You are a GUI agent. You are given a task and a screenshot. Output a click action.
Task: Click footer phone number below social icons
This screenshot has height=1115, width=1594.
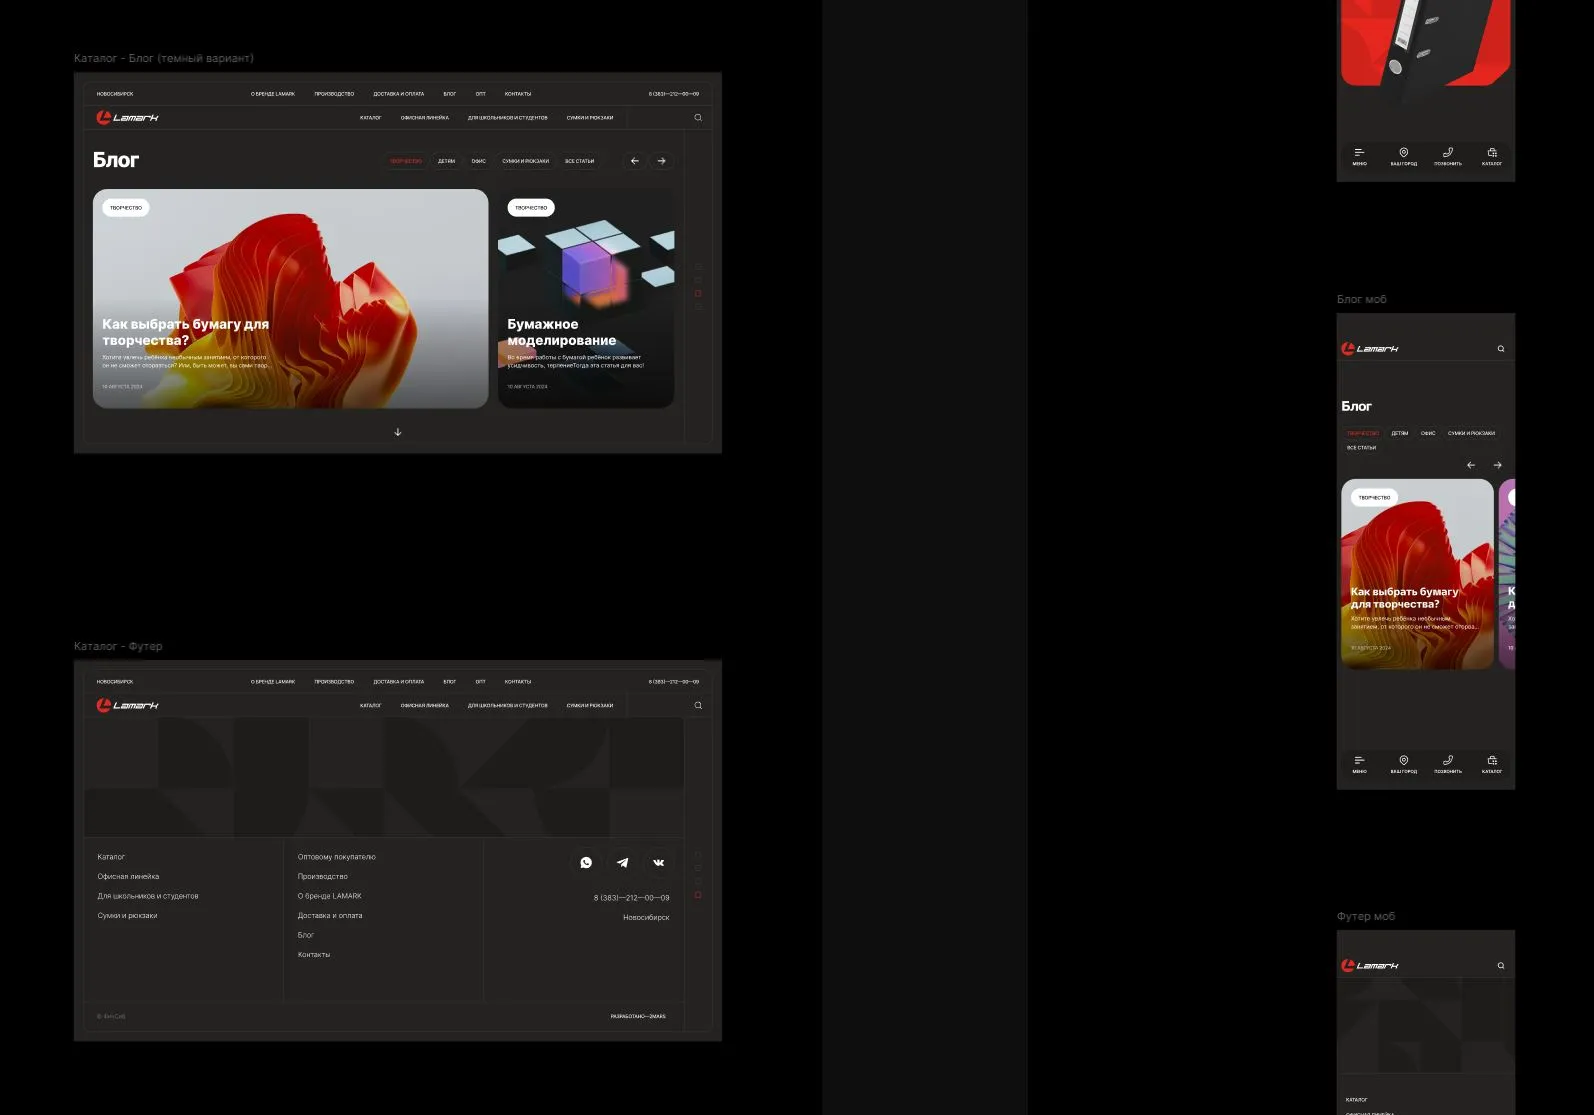[631, 898]
